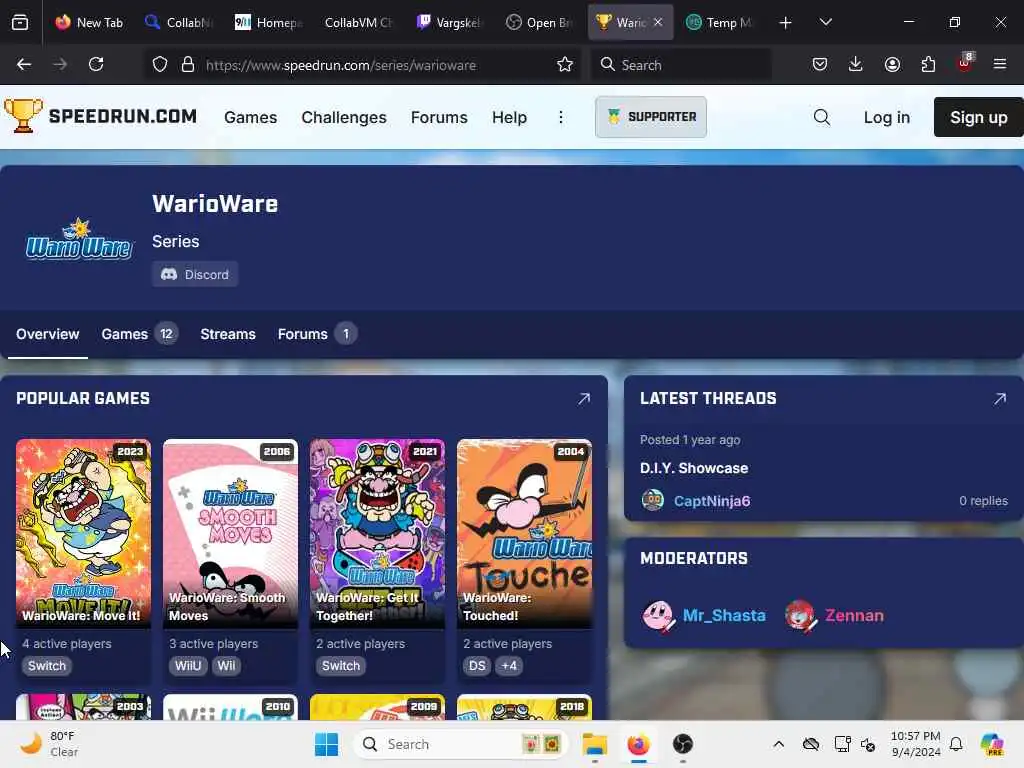Open WarioWare: Get It Together! cover
1024x768 pixels.
377,534
